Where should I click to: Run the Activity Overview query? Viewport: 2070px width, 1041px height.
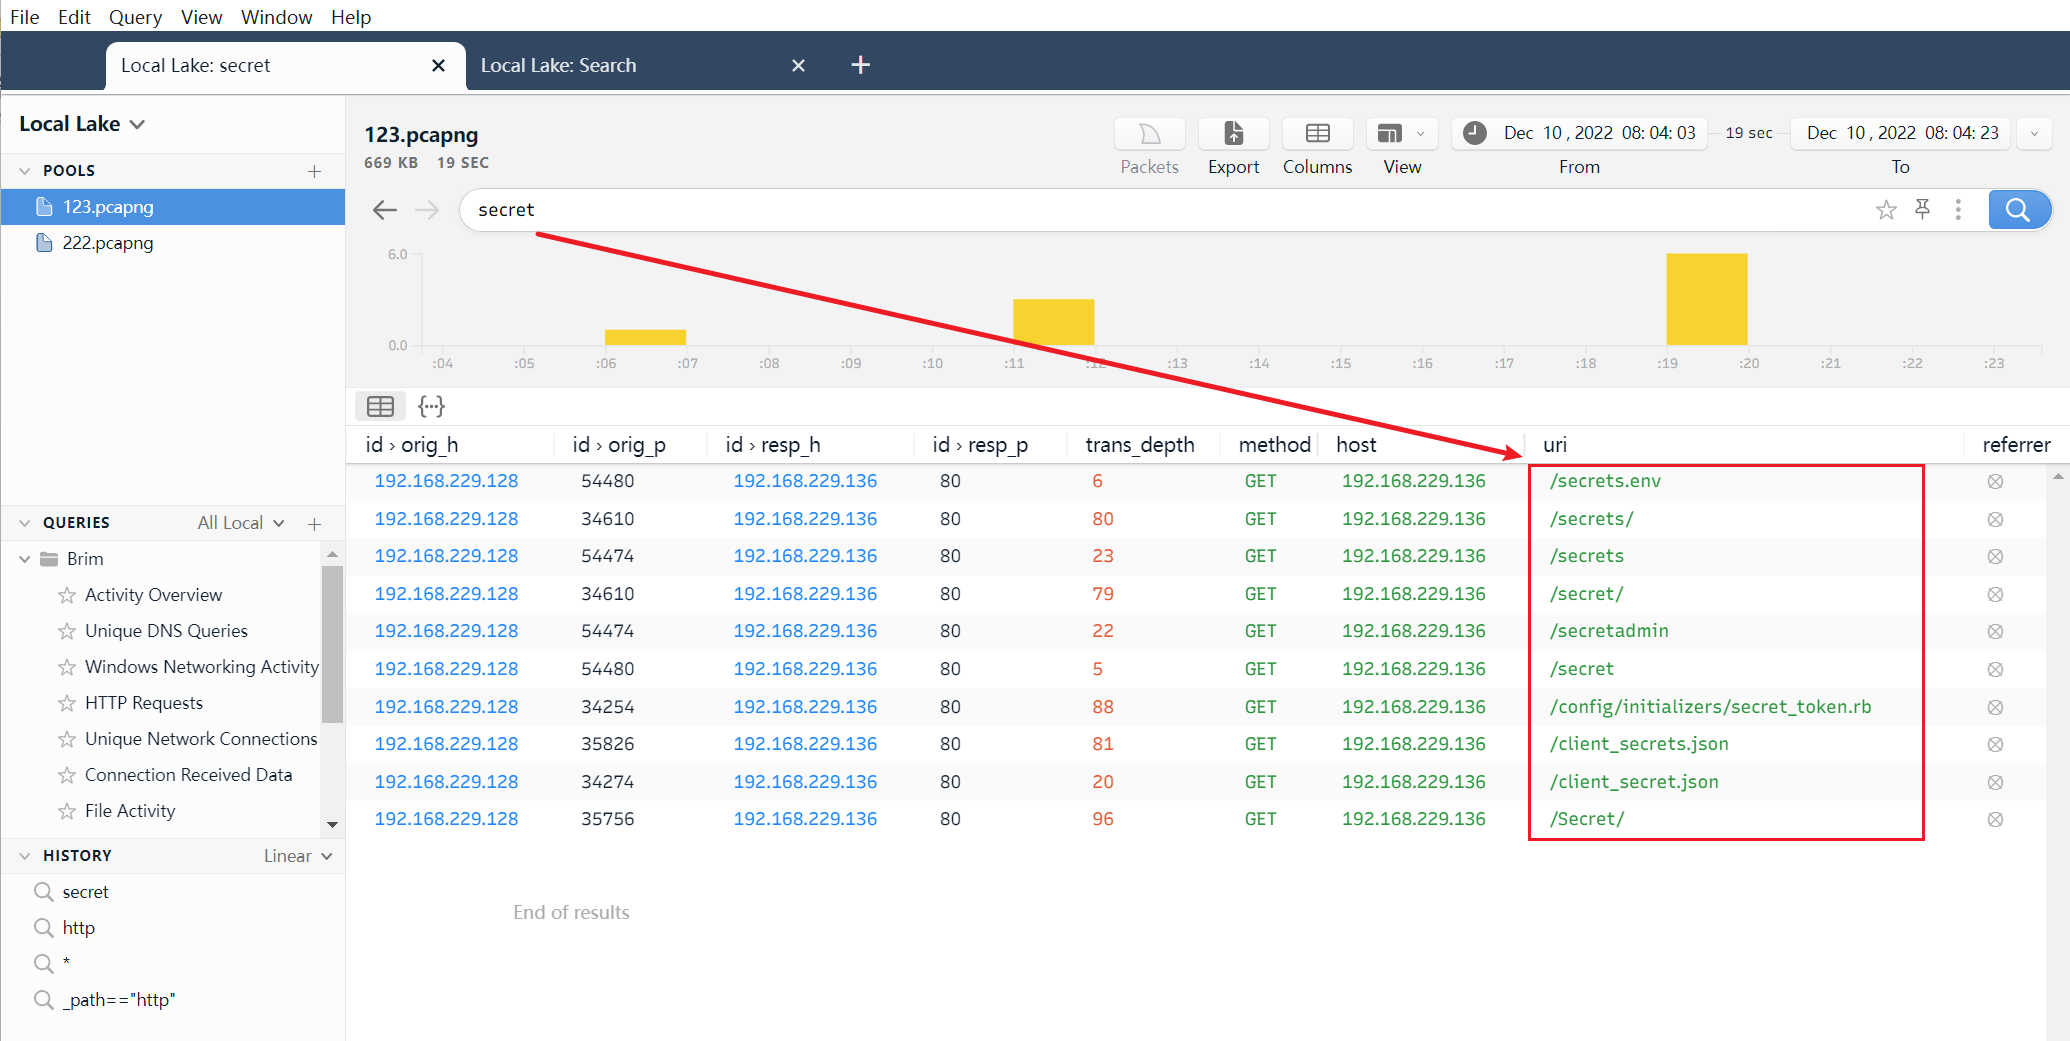click(x=153, y=595)
